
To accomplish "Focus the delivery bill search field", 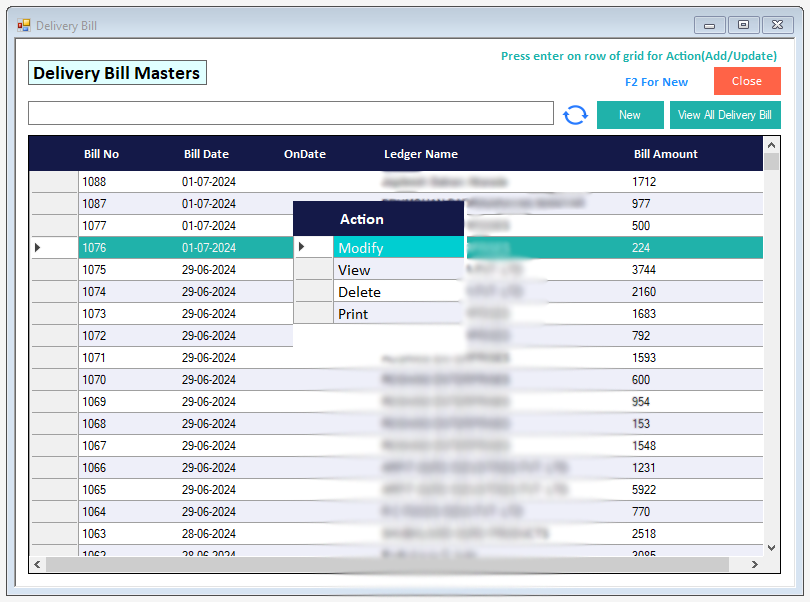I will click(290, 113).
